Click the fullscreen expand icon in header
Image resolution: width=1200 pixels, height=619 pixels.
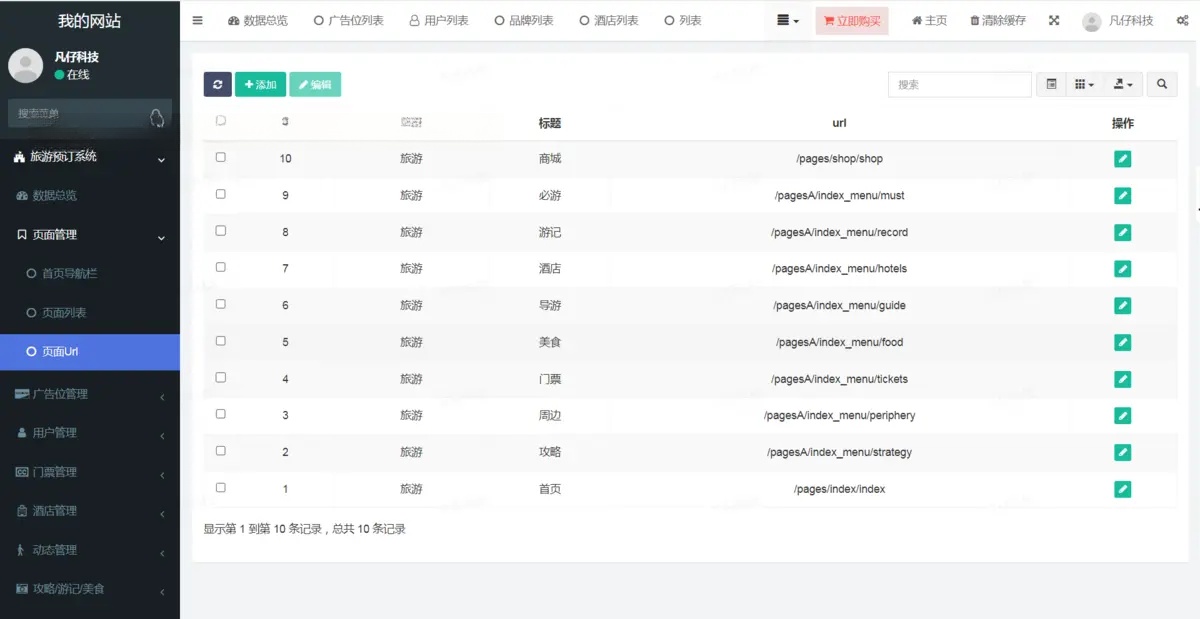coord(1054,21)
